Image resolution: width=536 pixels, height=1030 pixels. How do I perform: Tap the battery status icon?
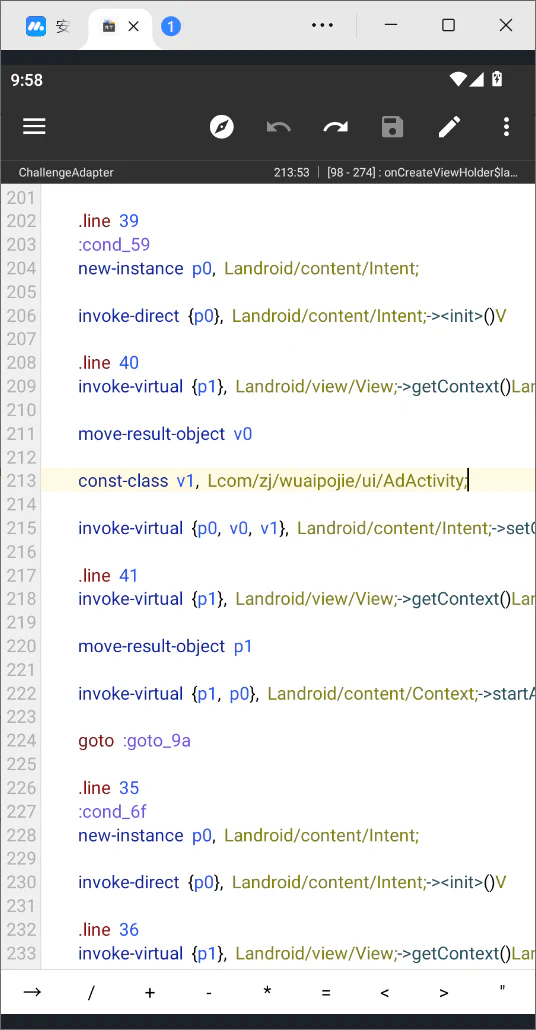coord(497,79)
